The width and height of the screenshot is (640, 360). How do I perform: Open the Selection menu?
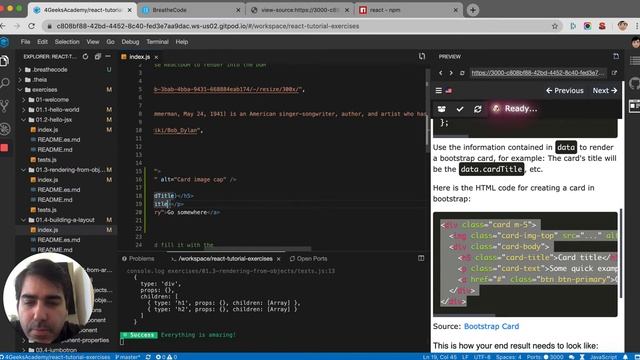(67, 42)
